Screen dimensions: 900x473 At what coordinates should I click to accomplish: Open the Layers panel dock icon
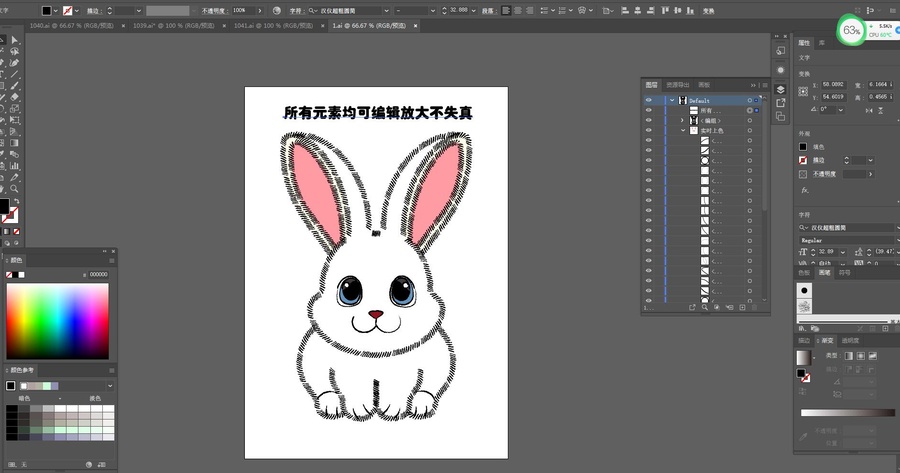tap(780, 90)
